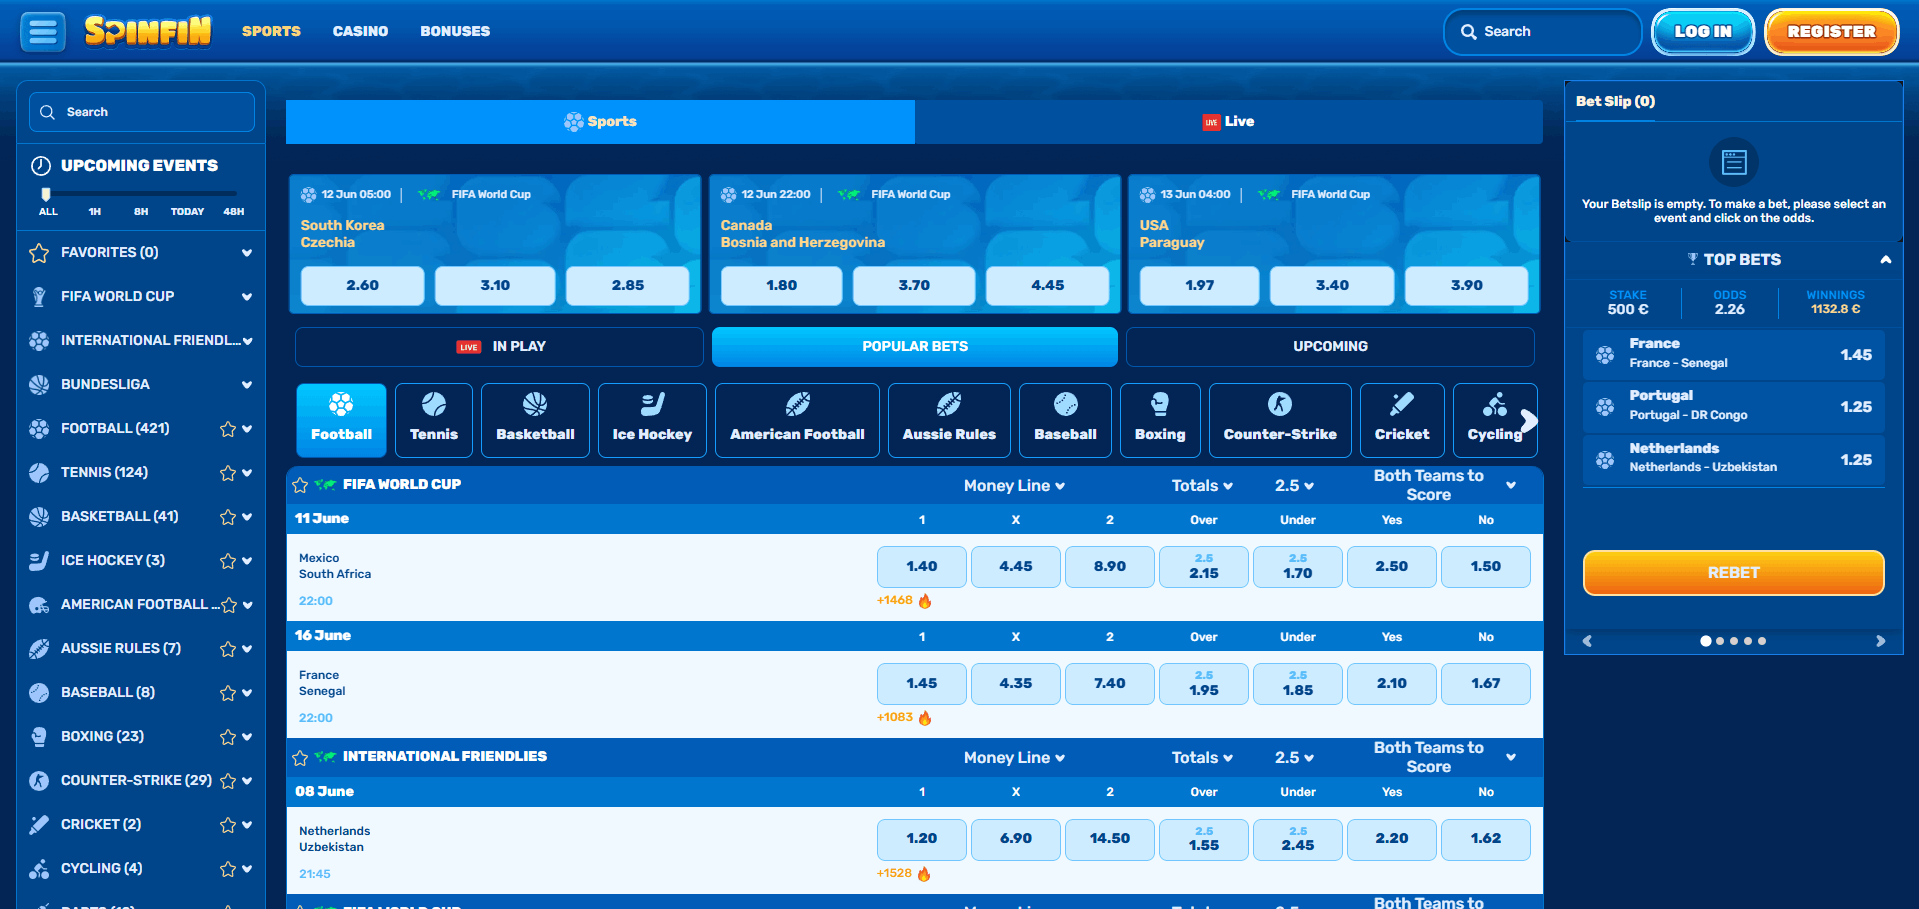Click the REGISTER button
Screen dimensions: 1919x909
click(x=1831, y=32)
